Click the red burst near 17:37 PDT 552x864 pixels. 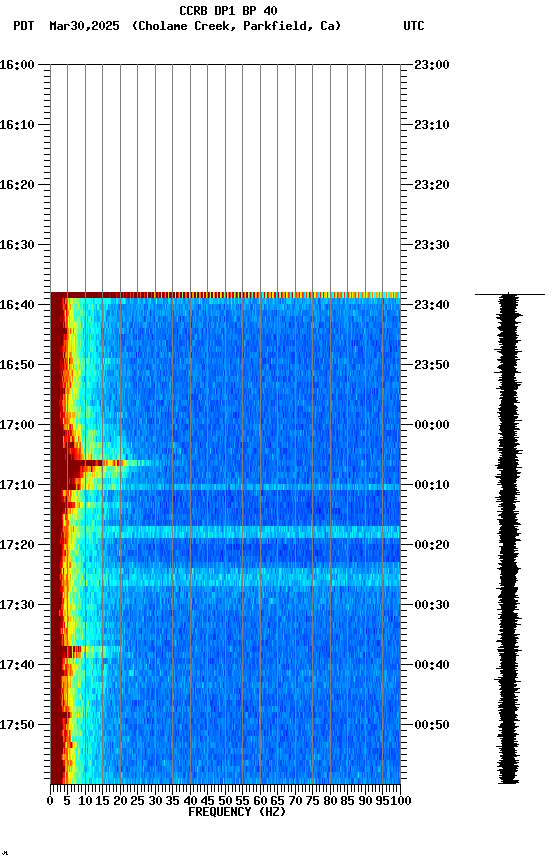pyautogui.click(x=74, y=651)
